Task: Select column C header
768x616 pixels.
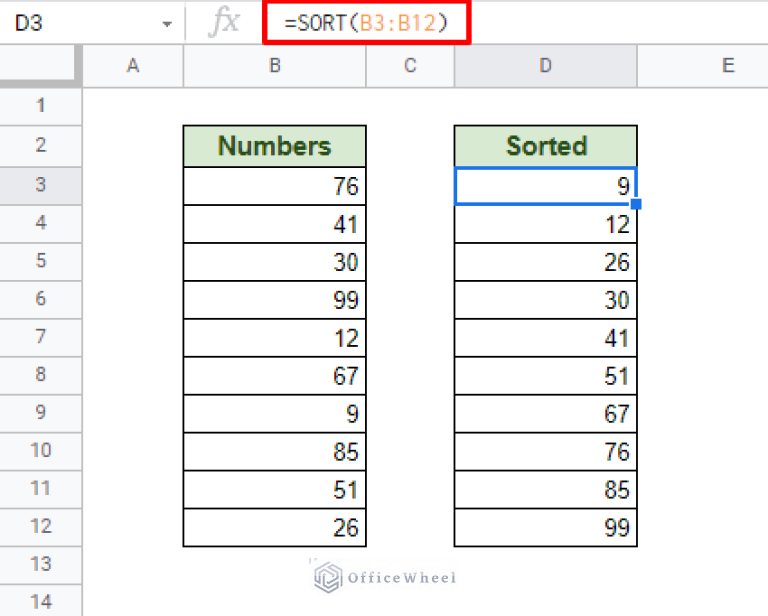Action: [410, 66]
